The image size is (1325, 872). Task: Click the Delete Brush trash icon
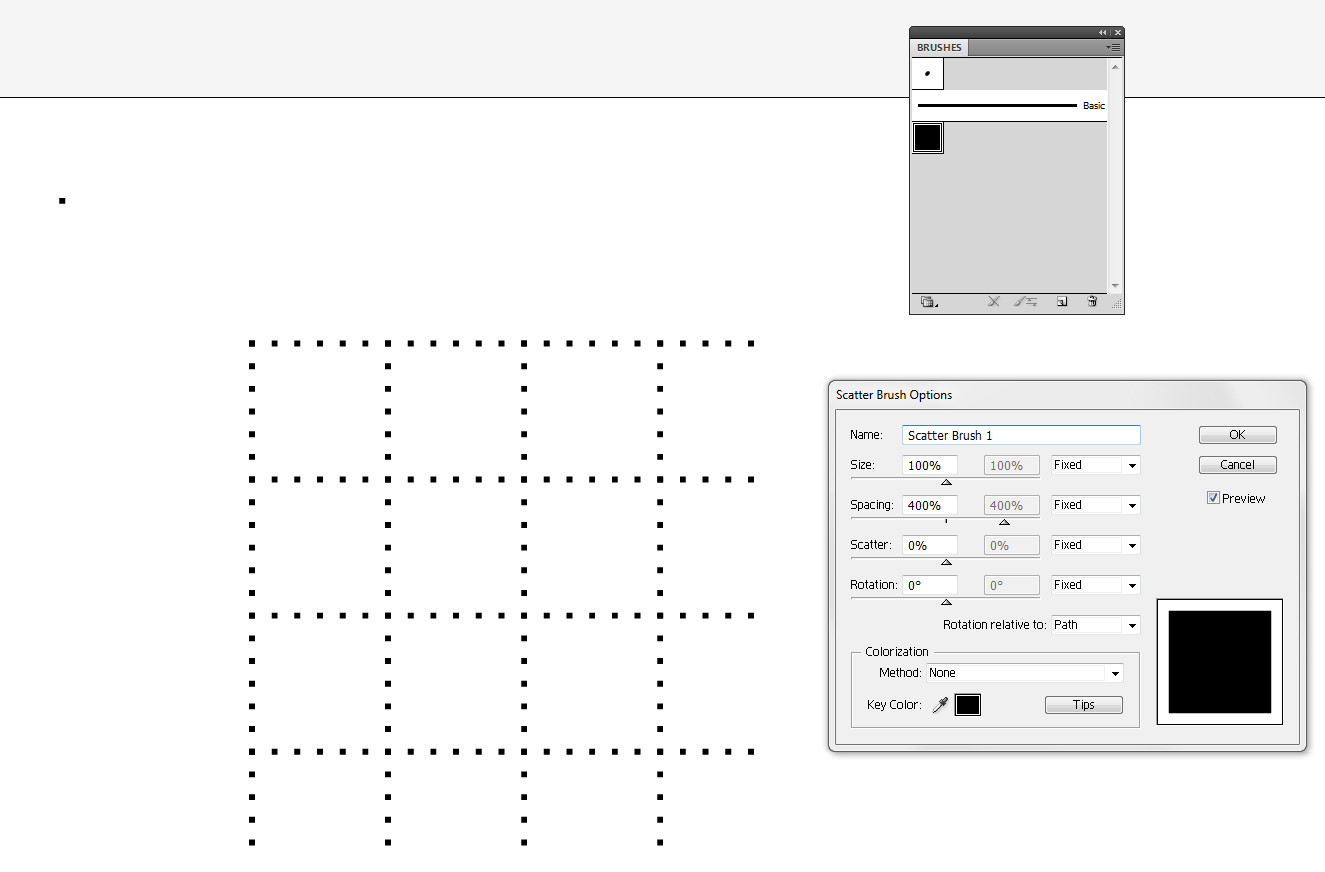click(1092, 302)
